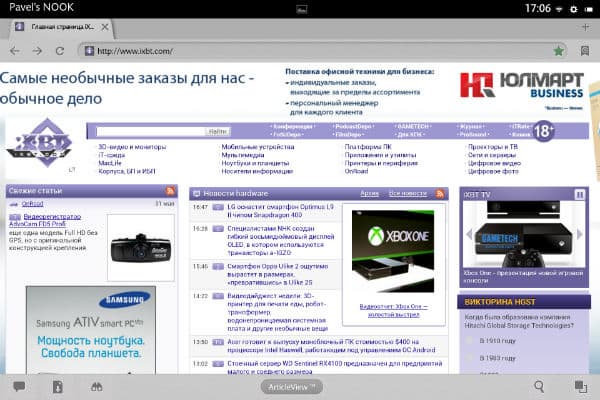Click the URL field showing http://www.ixbt.com/
Image resolution: width=600 pixels, height=400 pixels.
321,51
